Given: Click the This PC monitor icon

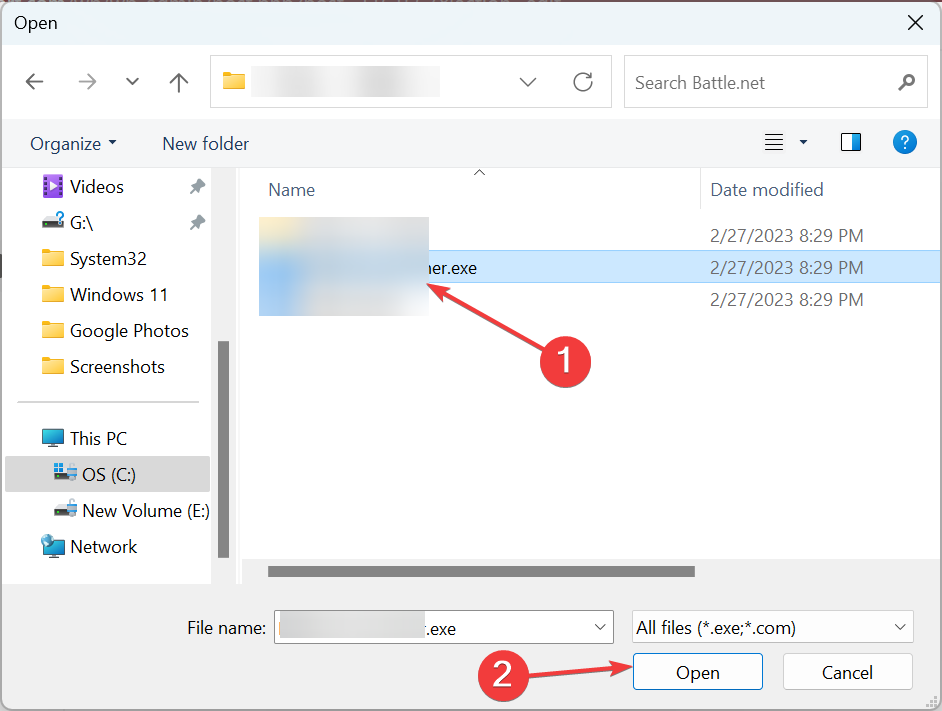Looking at the screenshot, I should [x=53, y=438].
